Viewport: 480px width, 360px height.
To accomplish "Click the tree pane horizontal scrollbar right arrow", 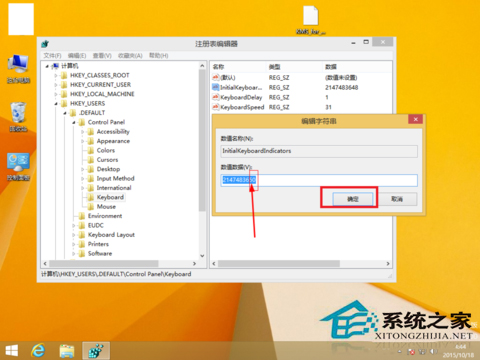I will coord(195,263).
